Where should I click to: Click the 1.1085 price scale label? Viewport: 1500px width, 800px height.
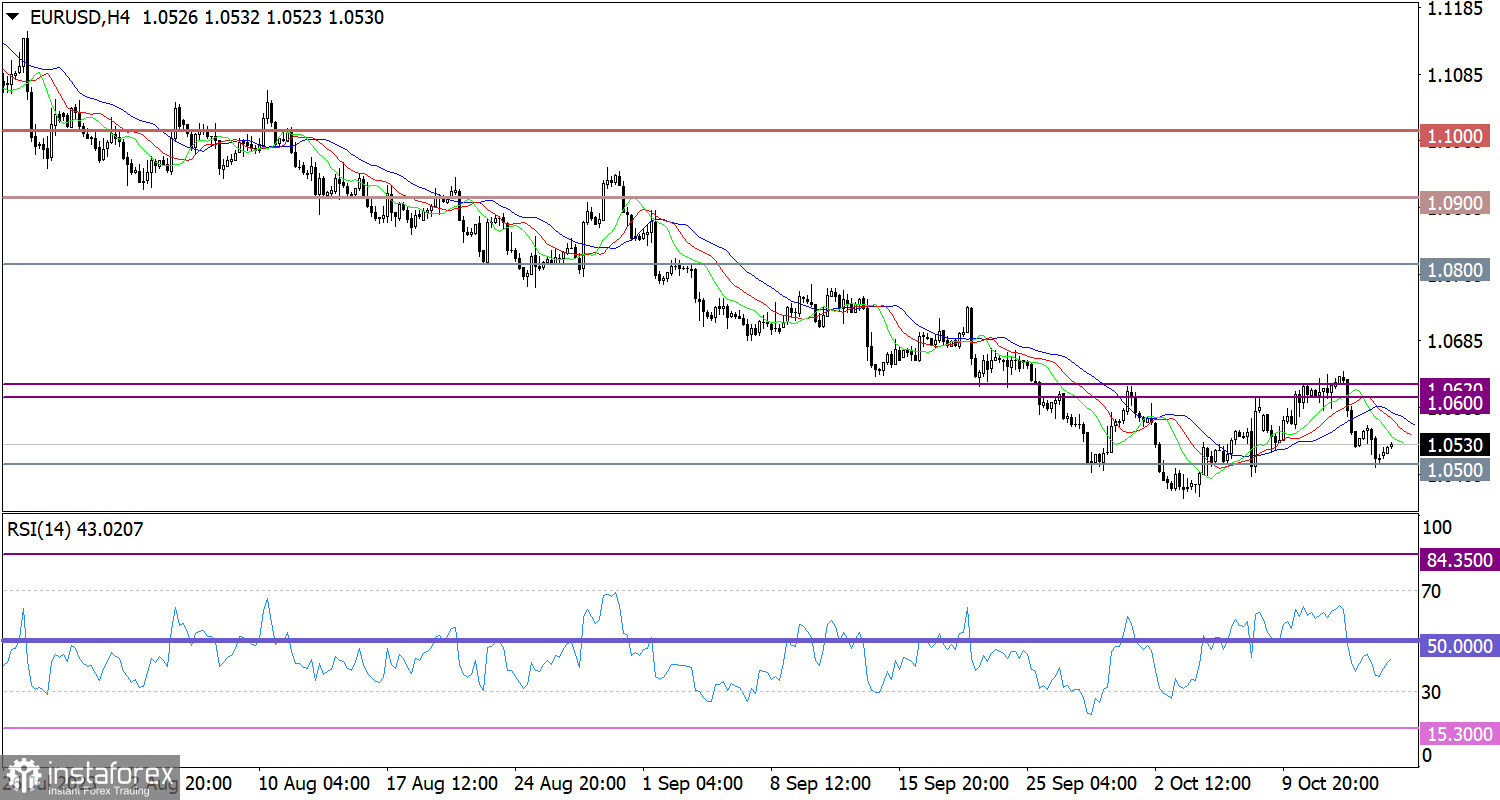(1456, 75)
